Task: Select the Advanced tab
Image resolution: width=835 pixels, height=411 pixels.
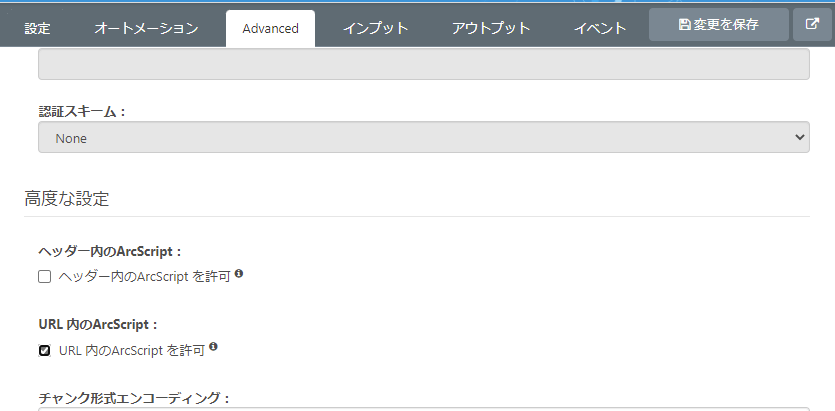Action: 270,28
